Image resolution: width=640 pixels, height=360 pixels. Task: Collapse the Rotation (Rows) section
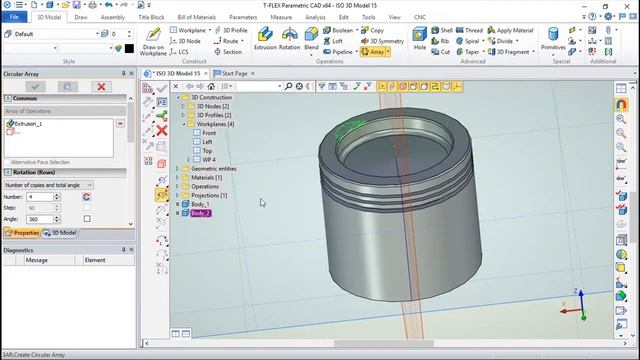[8, 172]
